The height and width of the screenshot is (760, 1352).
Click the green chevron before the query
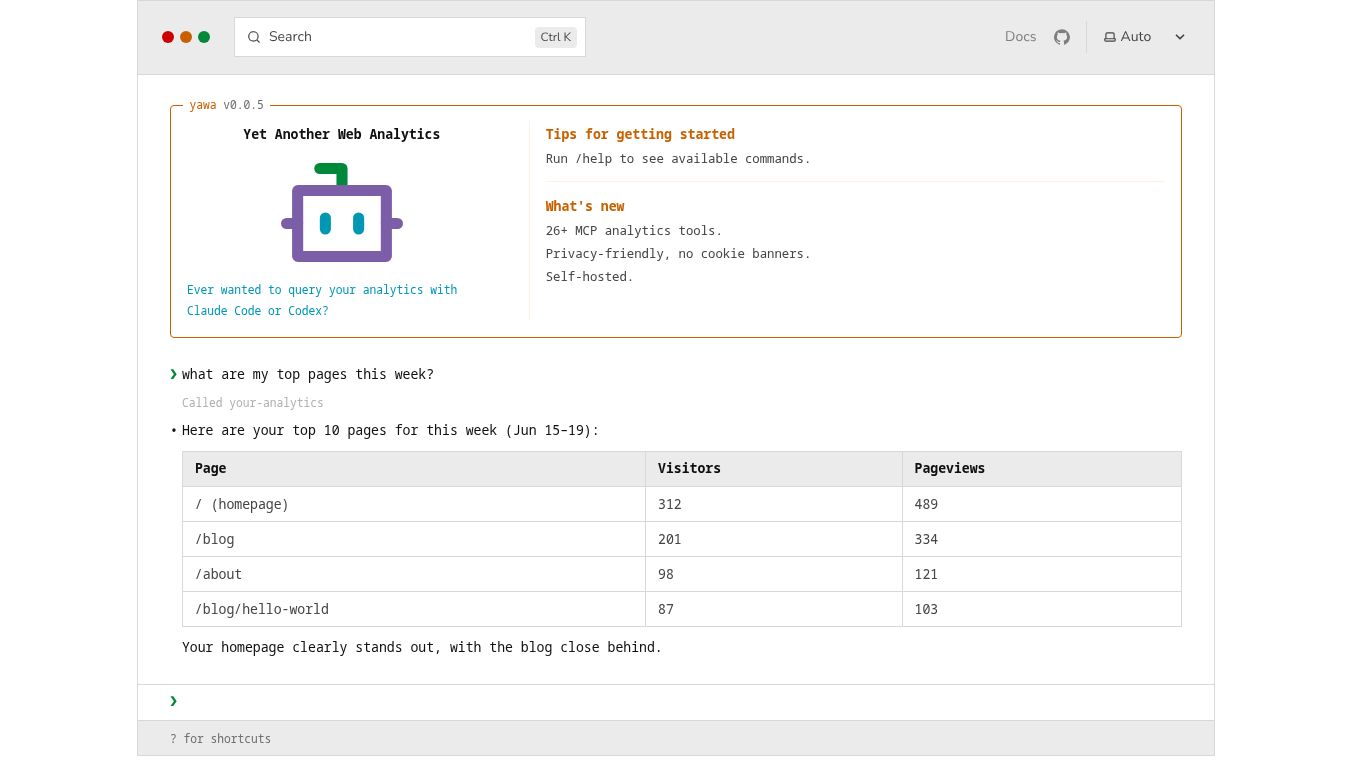[173, 374]
